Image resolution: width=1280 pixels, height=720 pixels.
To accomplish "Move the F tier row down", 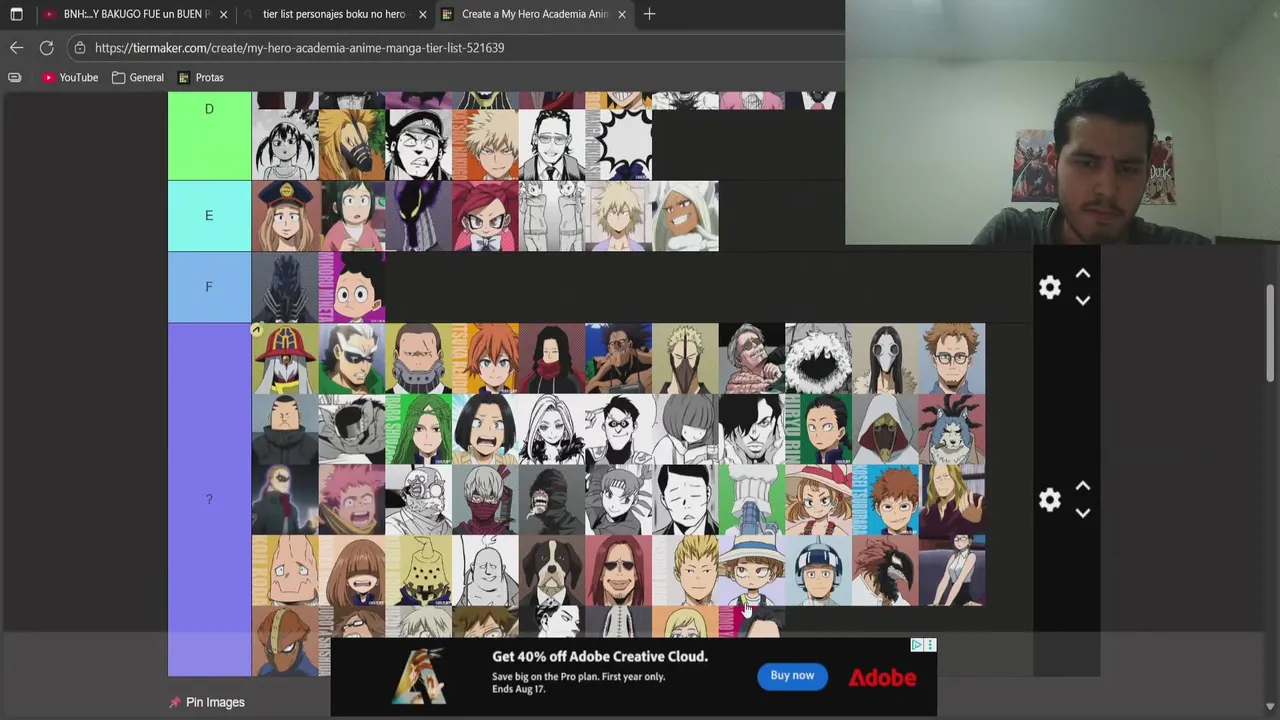I will (1082, 300).
